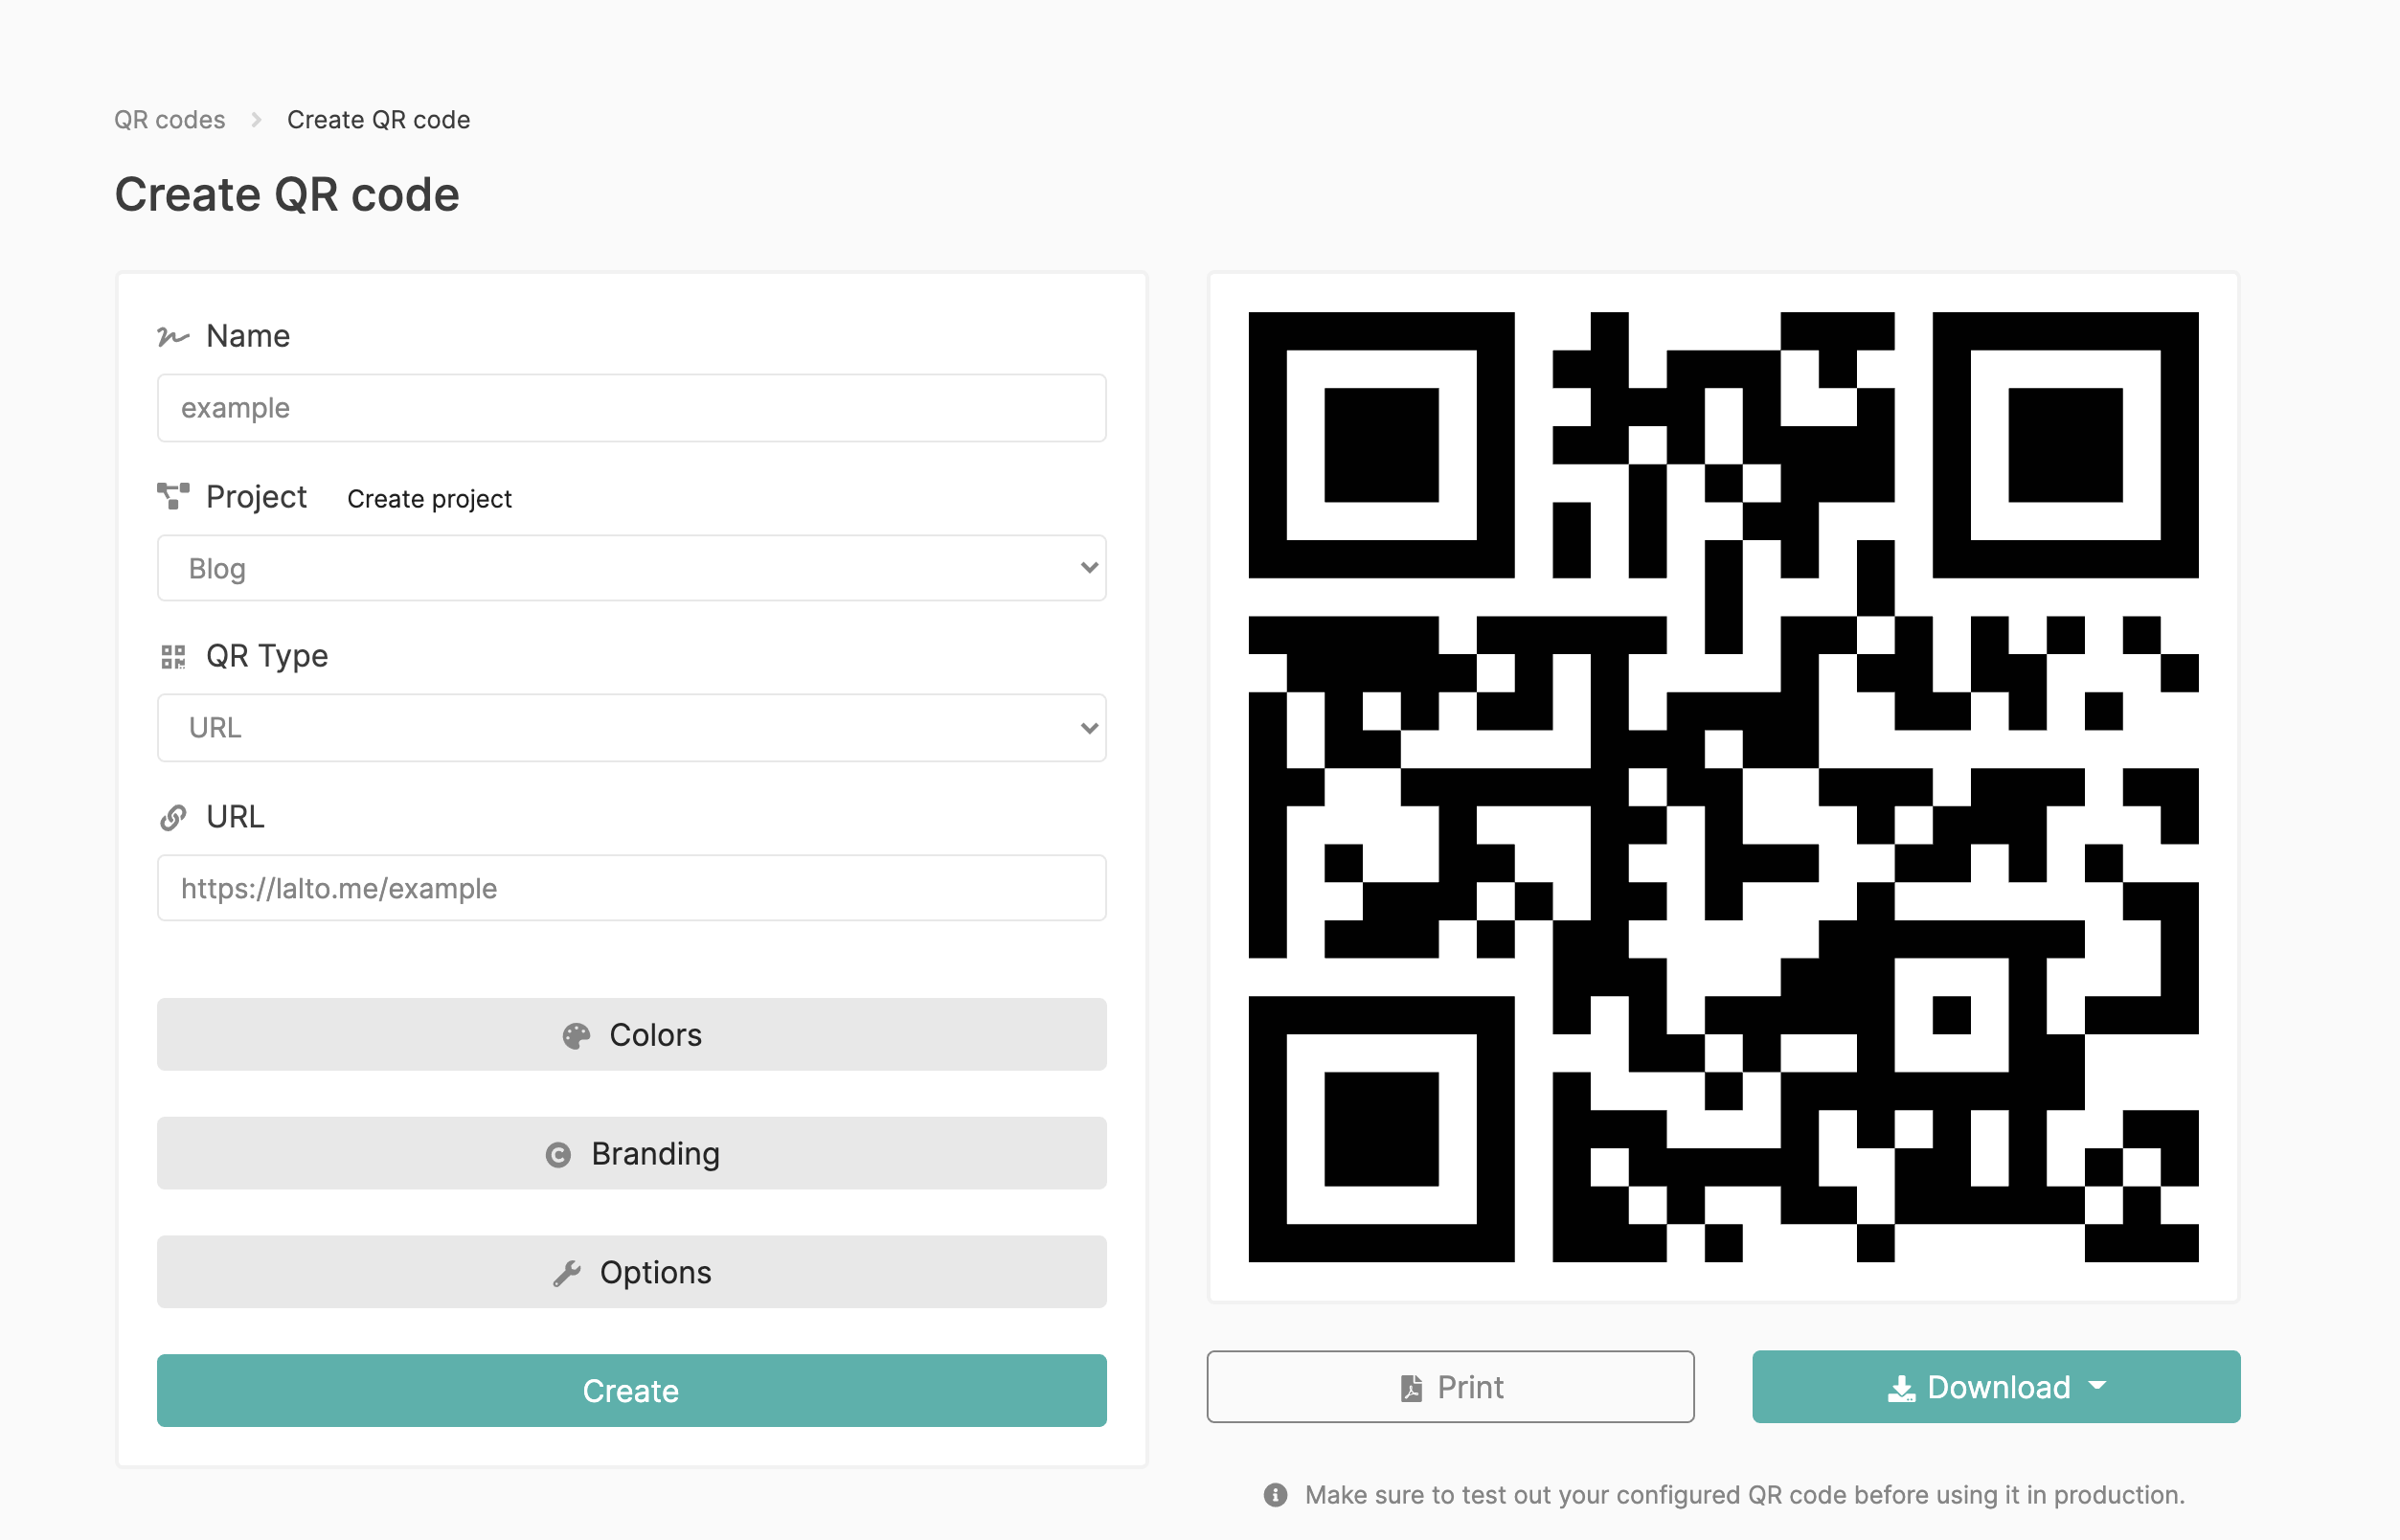2400x1540 pixels.
Task: Click the URL field label
Action: (x=235, y=817)
